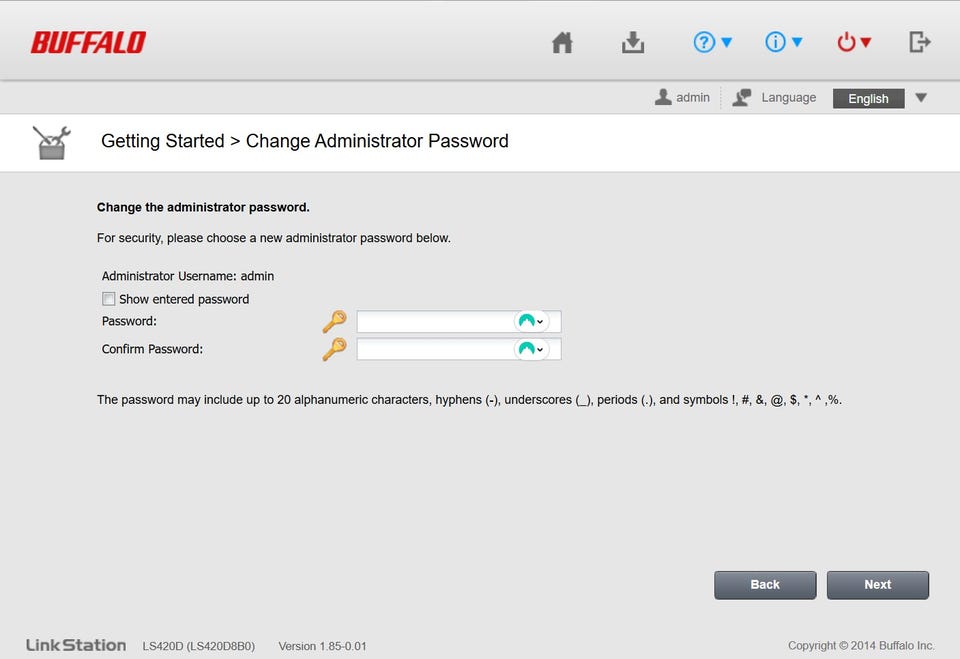Click password manager icon in Password field

[x=531, y=322]
